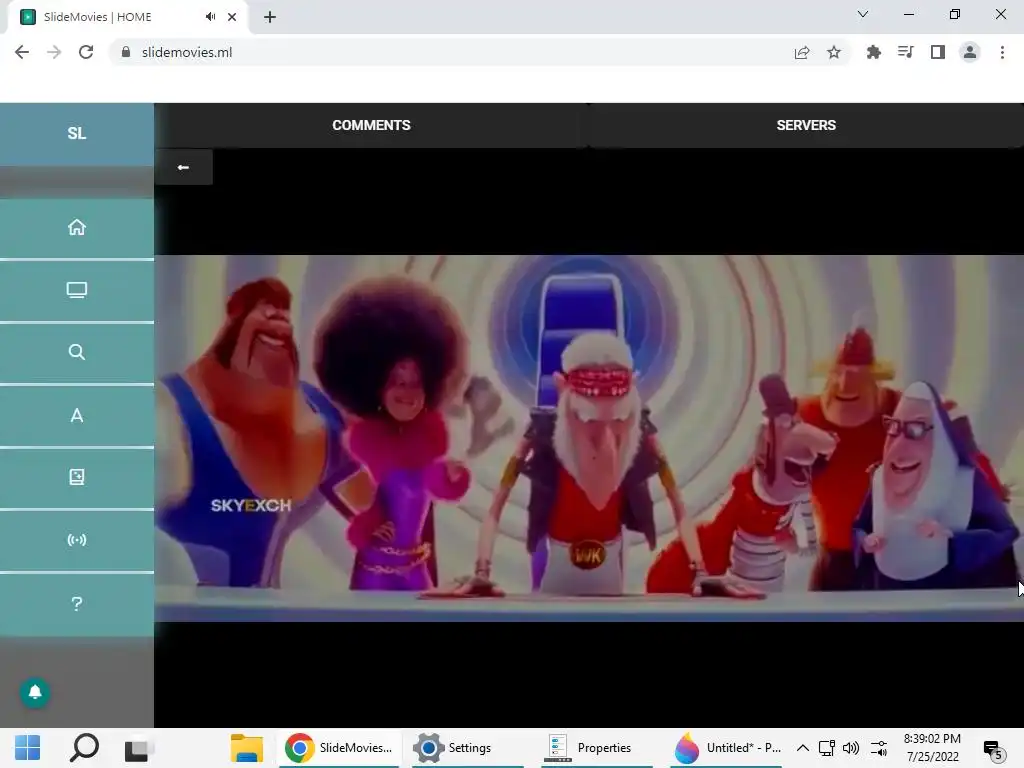Open the album book sidebar icon
Viewport: 1024px width, 768px height.
[x=76, y=477]
